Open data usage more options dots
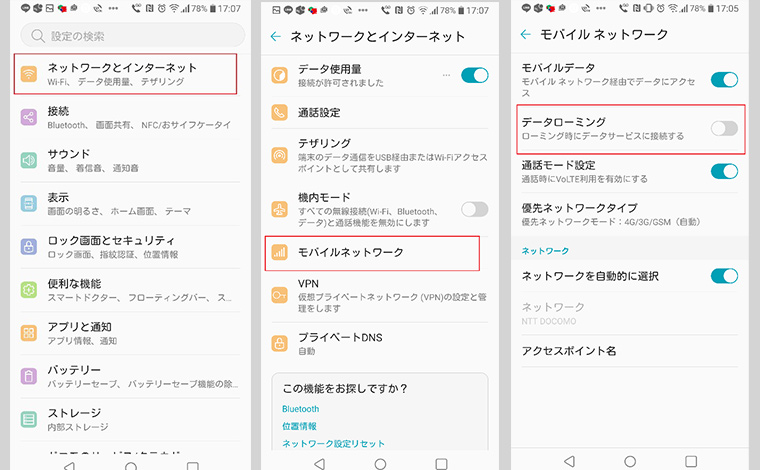The height and width of the screenshot is (470, 760). [x=446, y=75]
